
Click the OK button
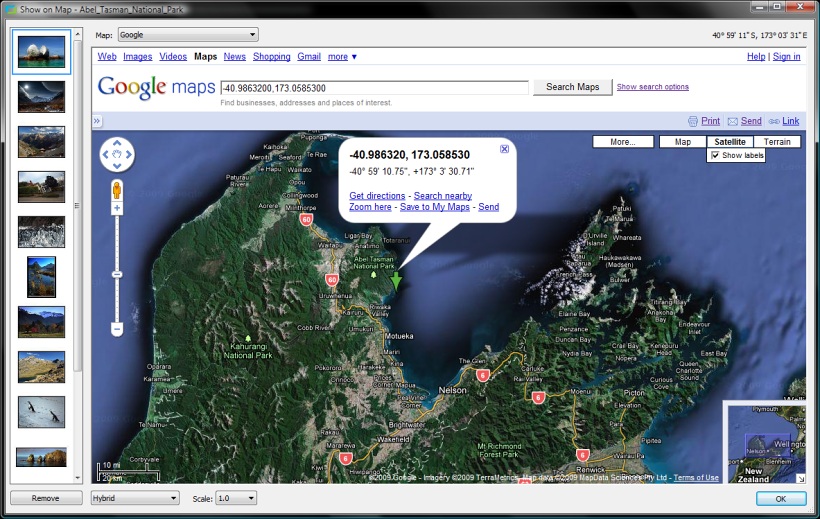click(x=781, y=499)
